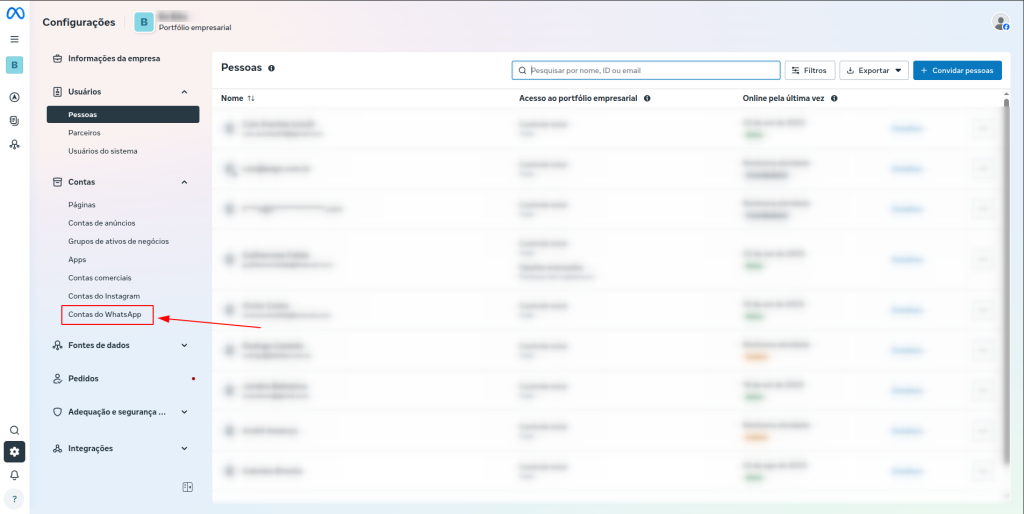1024x514 pixels.
Task: Click the info icon beside Pessoas heading
Action: [271, 69]
